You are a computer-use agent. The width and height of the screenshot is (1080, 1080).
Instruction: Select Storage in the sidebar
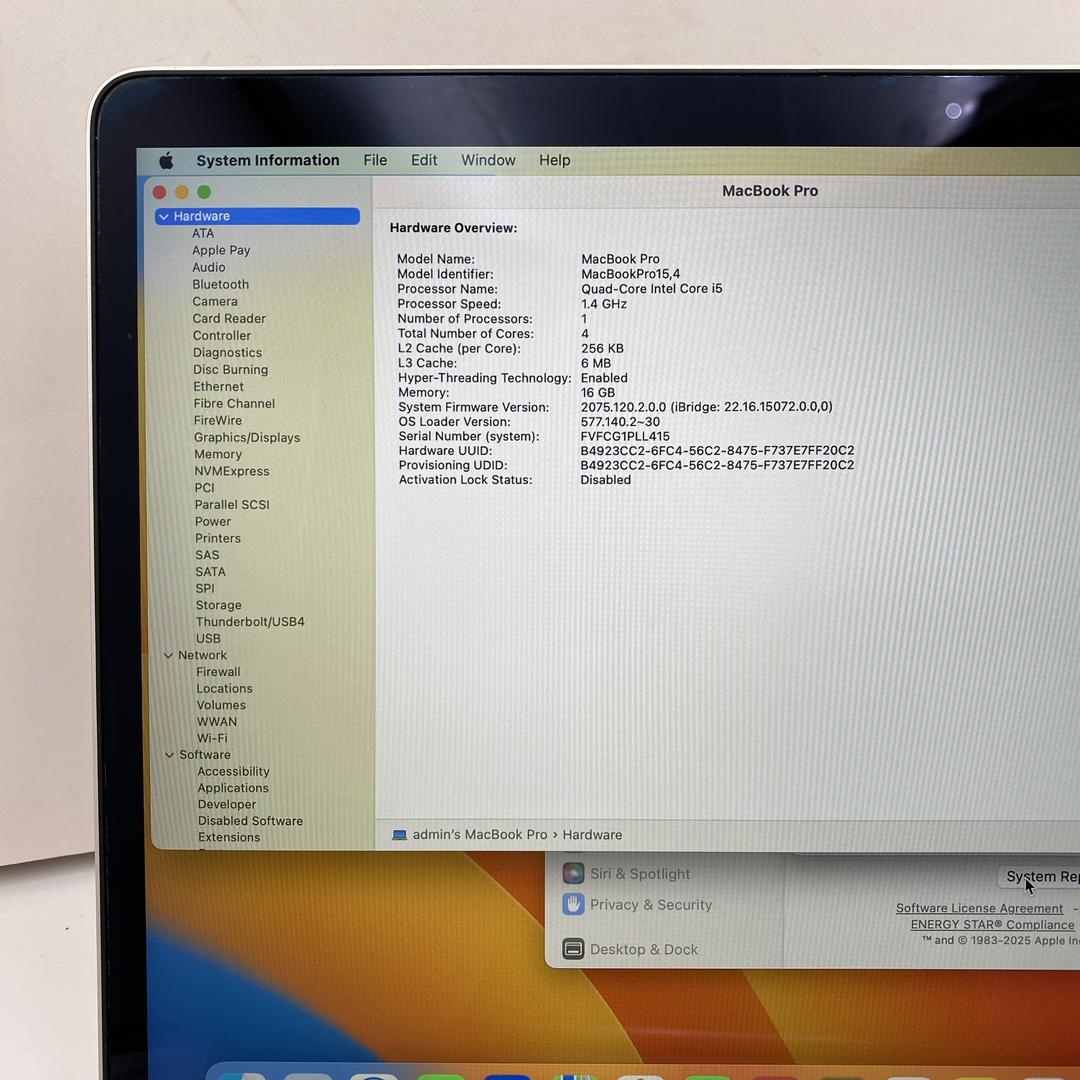218,605
